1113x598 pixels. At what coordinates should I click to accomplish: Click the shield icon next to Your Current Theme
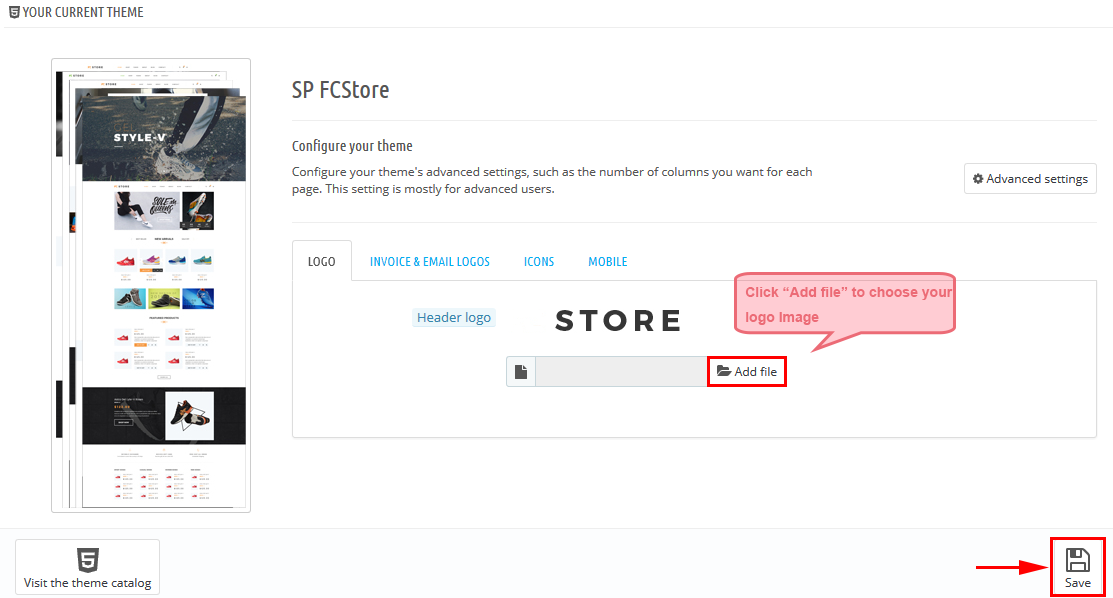[x=13, y=12]
